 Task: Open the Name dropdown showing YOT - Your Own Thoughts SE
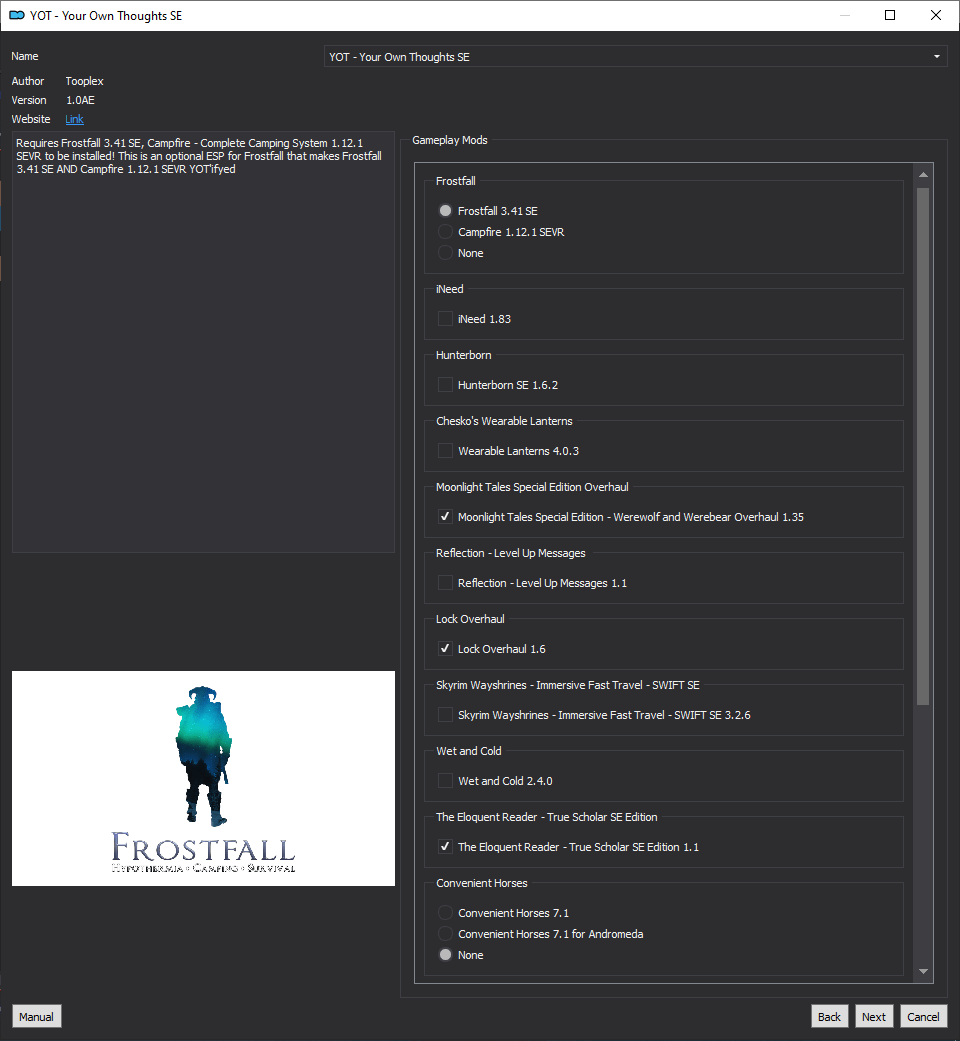635,56
